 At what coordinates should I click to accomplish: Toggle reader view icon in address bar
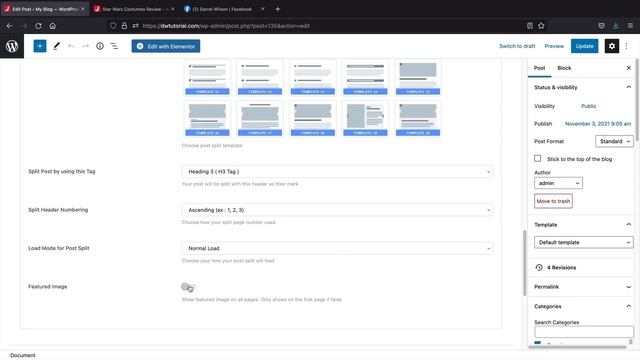(529, 26)
